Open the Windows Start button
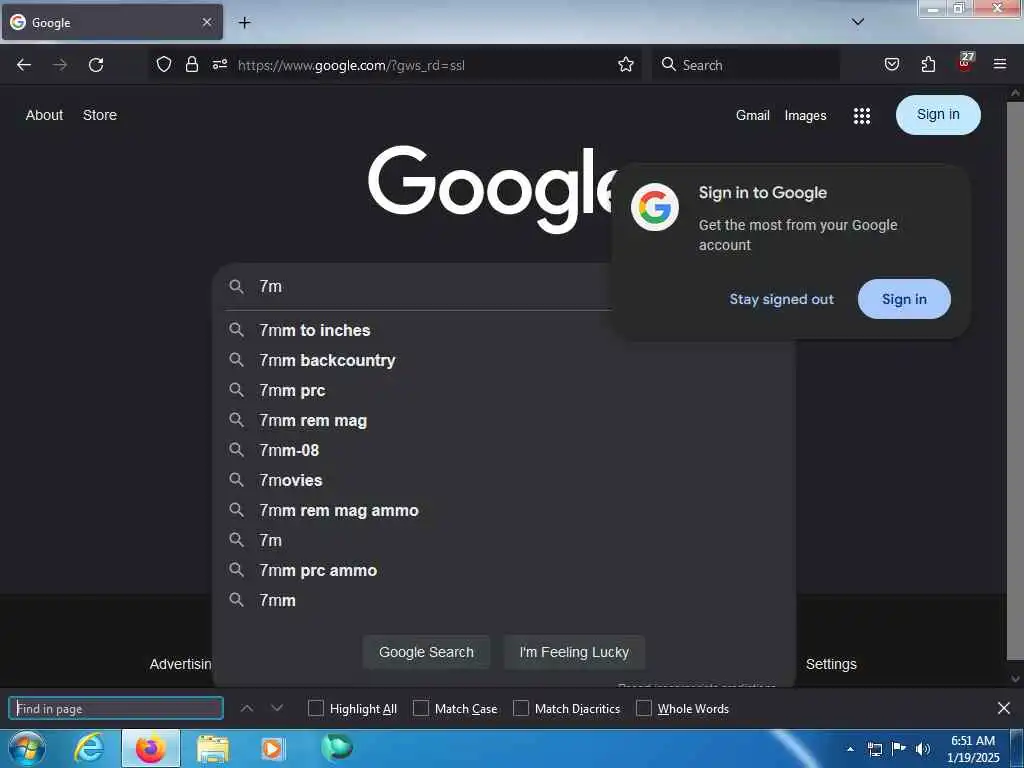The height and width of the screenshot is (768, 1024). tap(26, 748)
